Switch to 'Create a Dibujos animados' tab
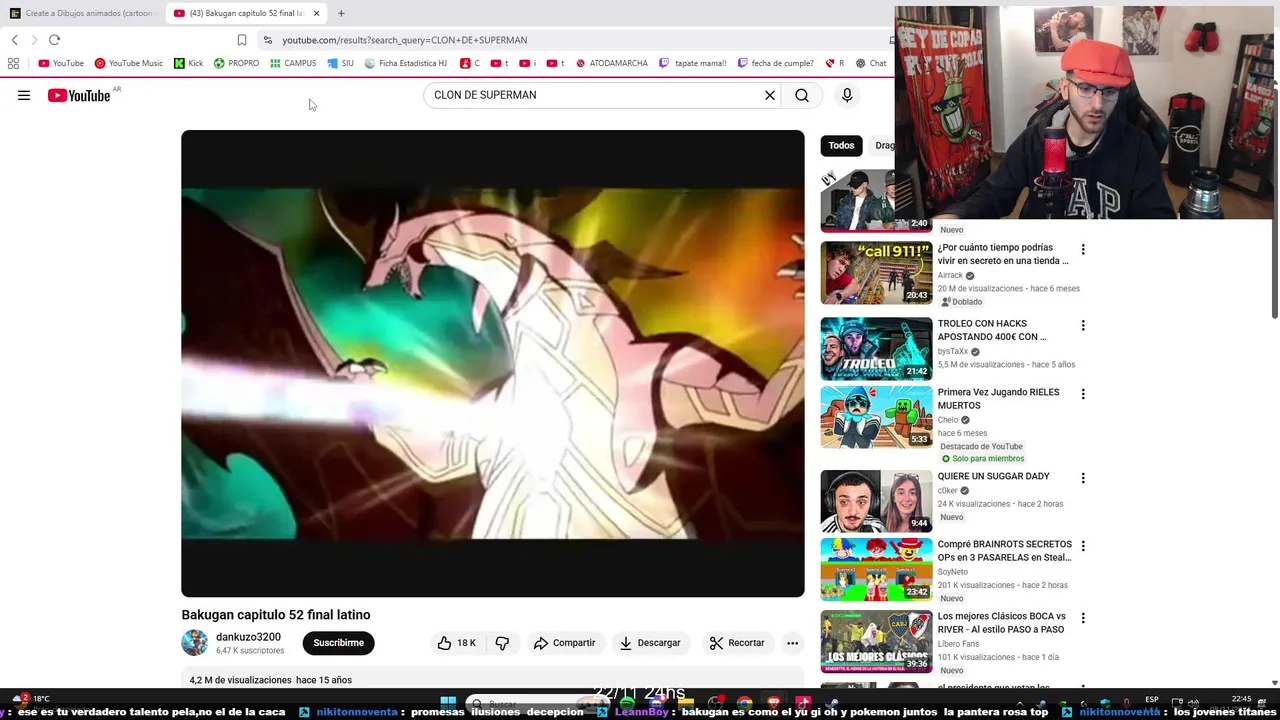Viewport: 1280px width, 720px height. (x=82, y=13)
